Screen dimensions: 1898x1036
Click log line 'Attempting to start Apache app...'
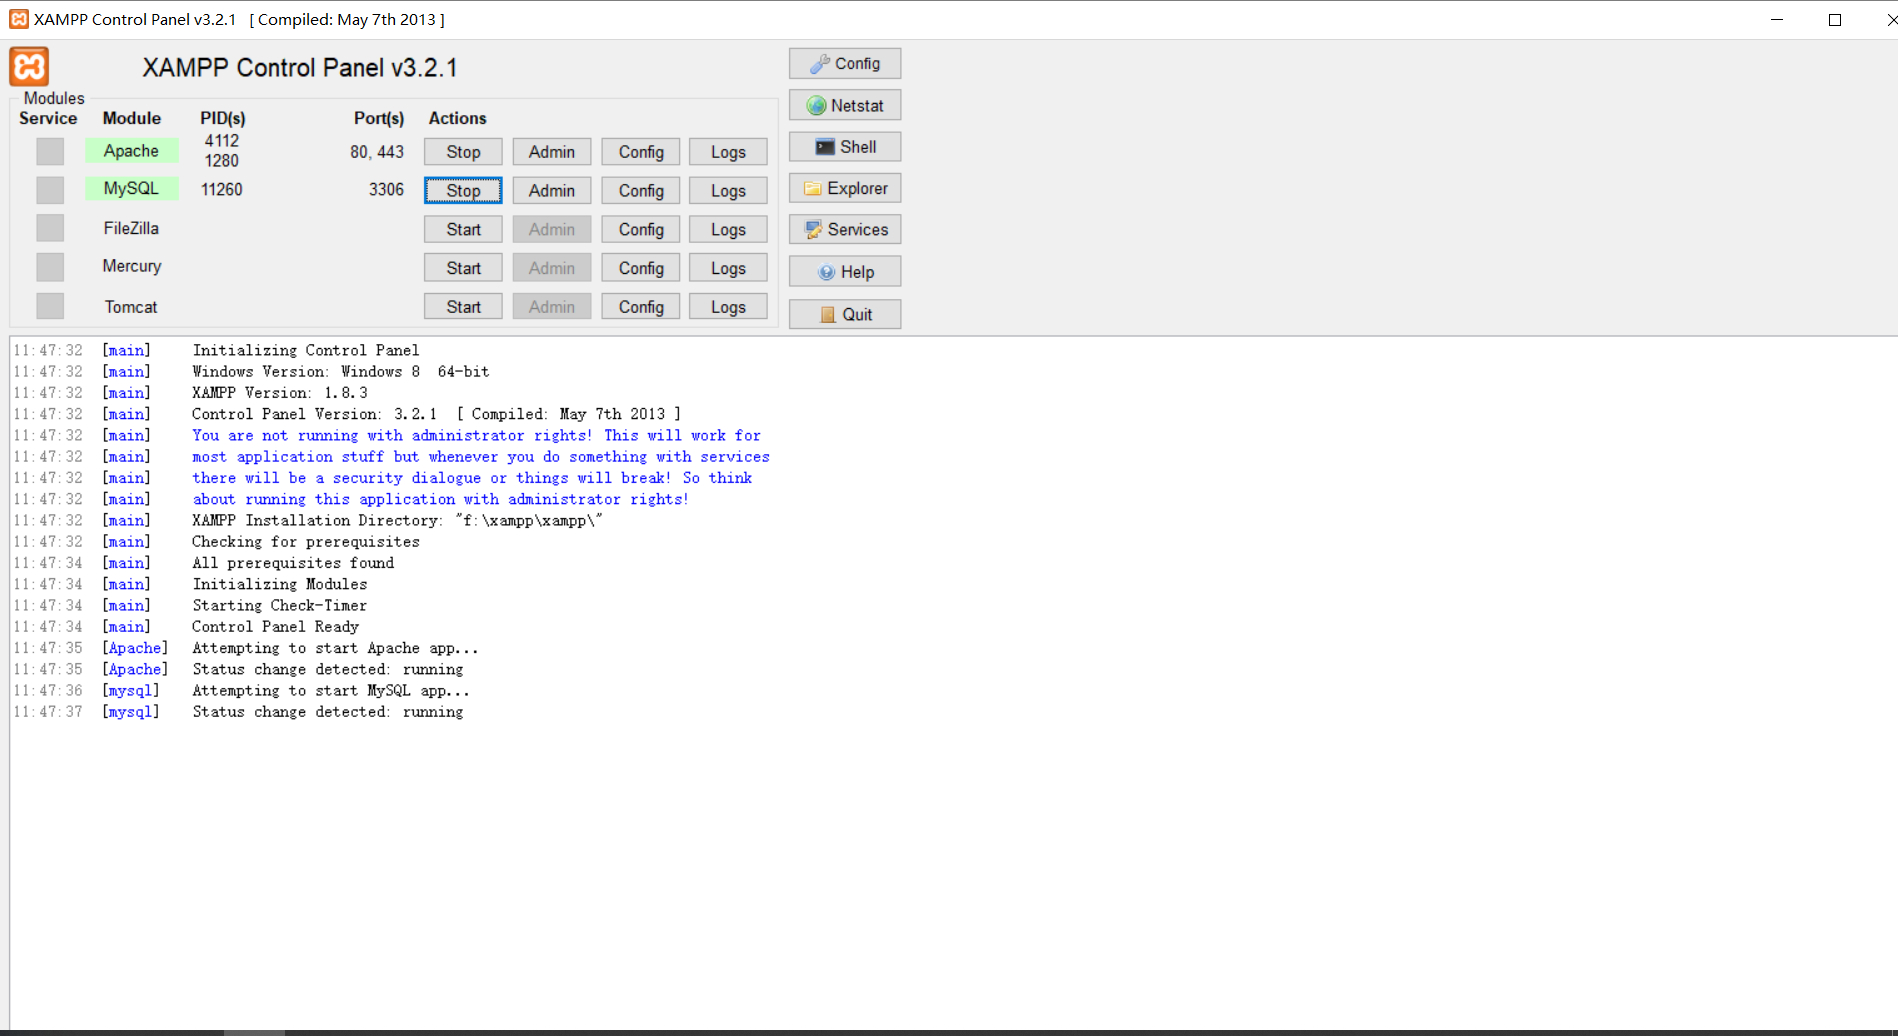pyautogui.click(x=335, y=648)
